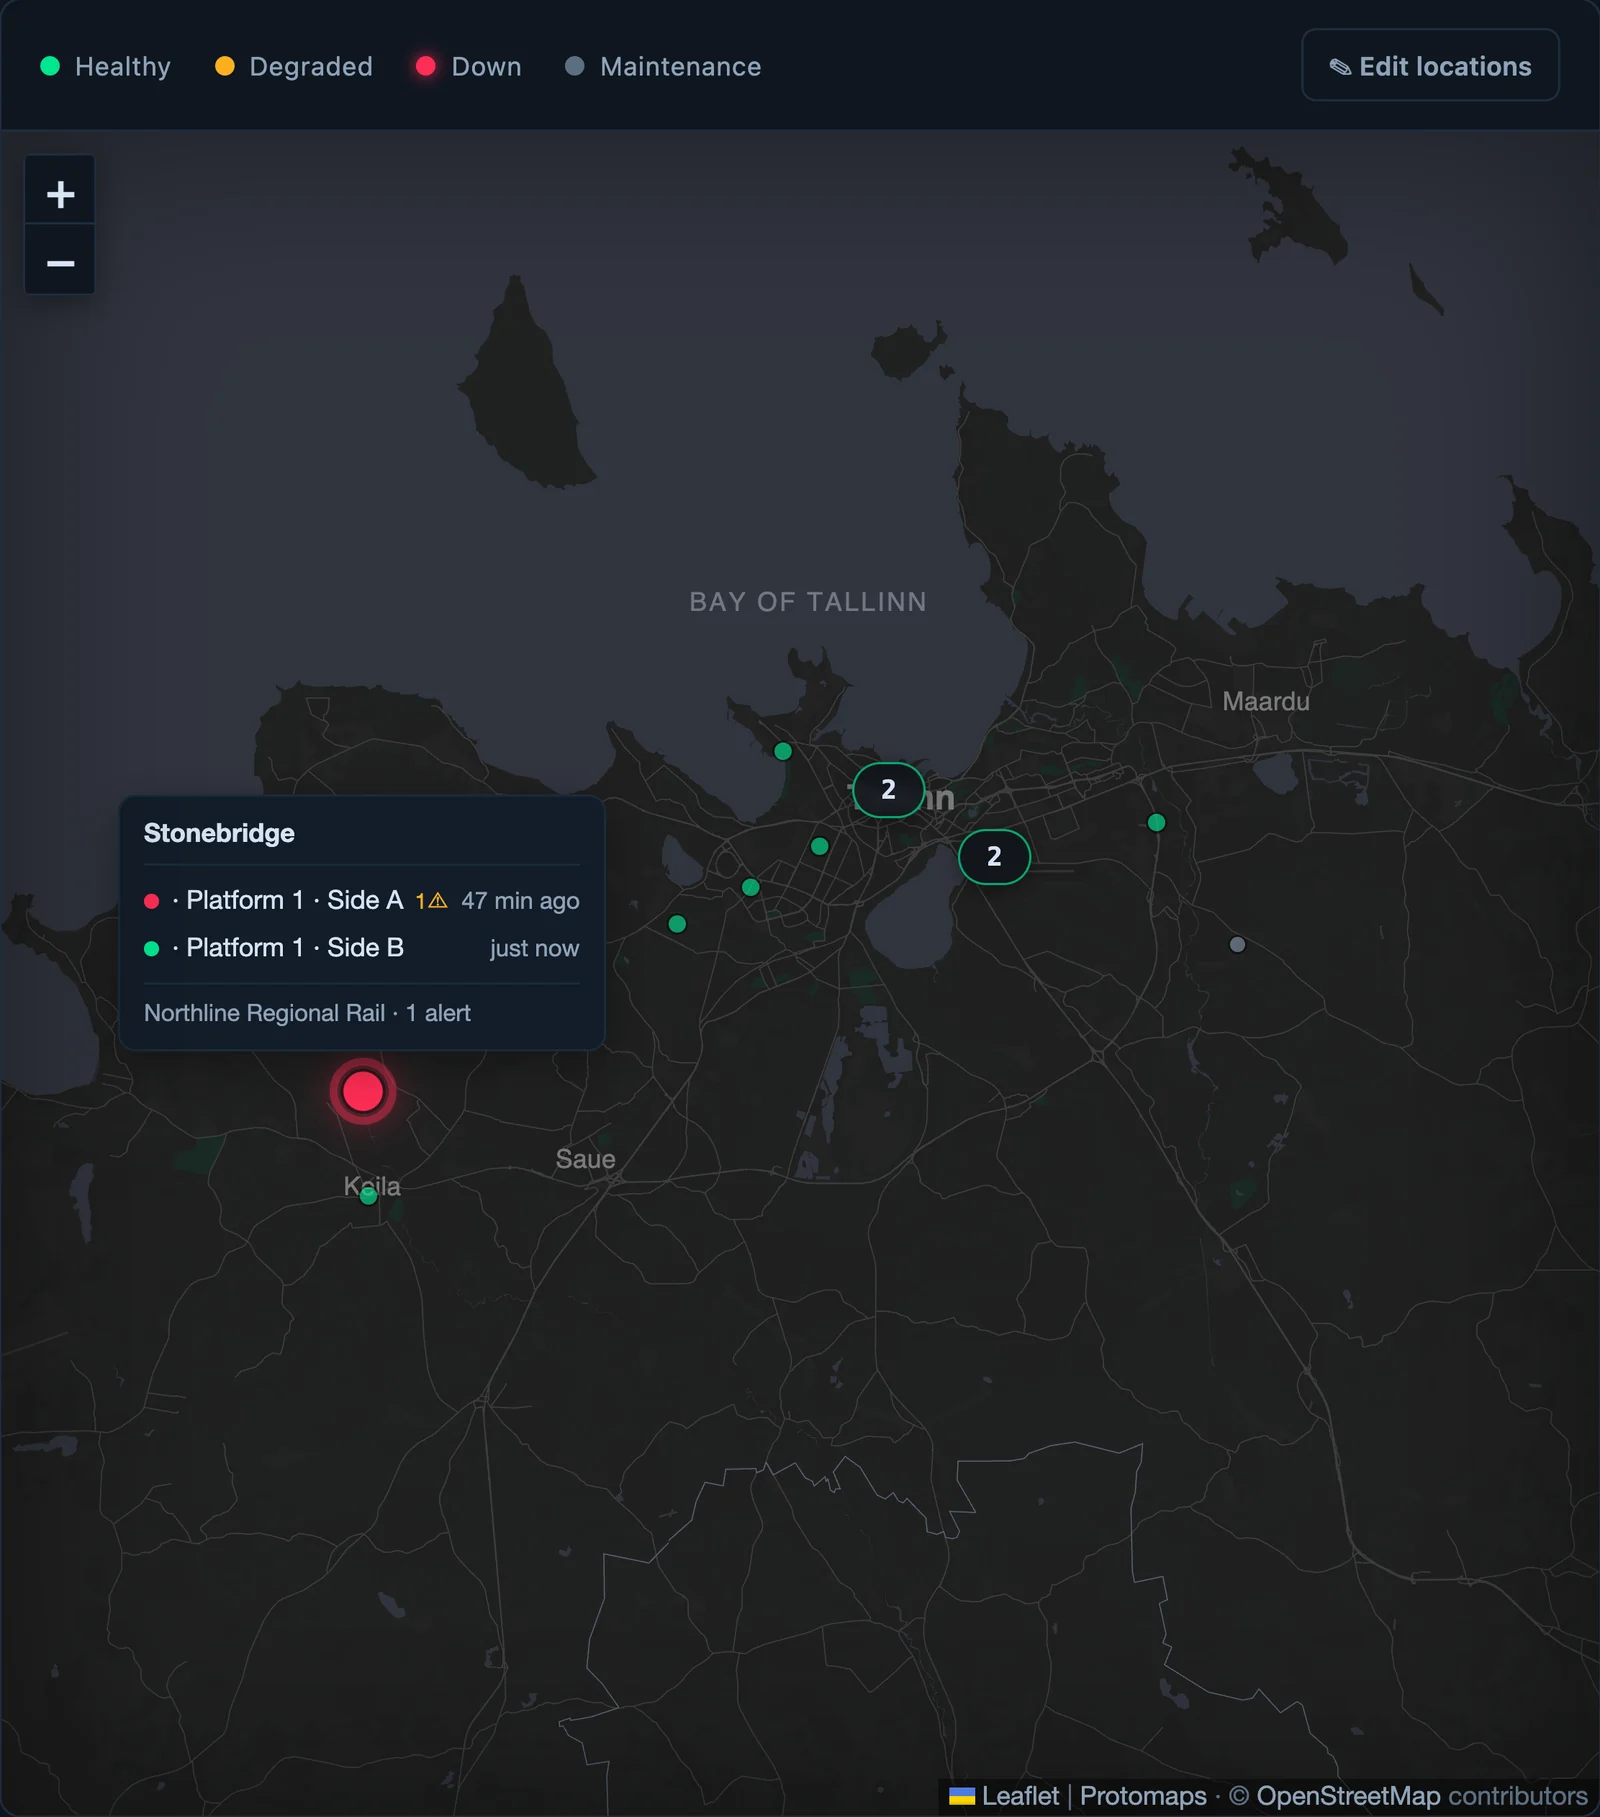The height and width of the screenshot is (1817, 1600).
Task: Click the green marker at Keila
Action: 368,1195
